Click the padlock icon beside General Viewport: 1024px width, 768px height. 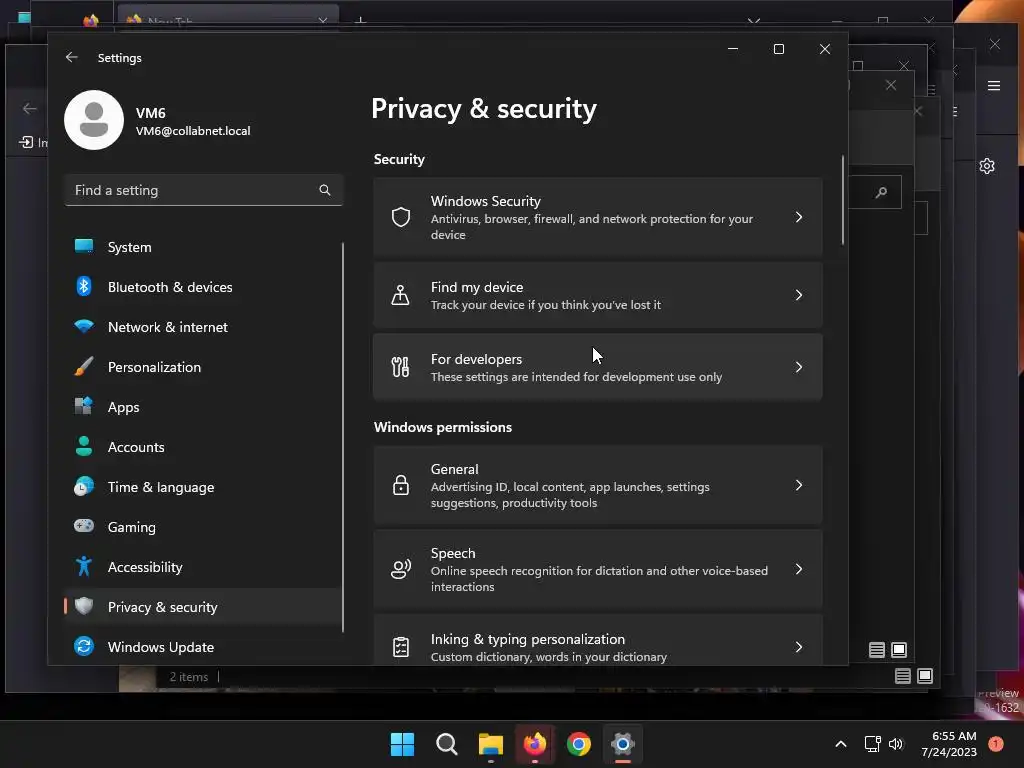point(400,485)
